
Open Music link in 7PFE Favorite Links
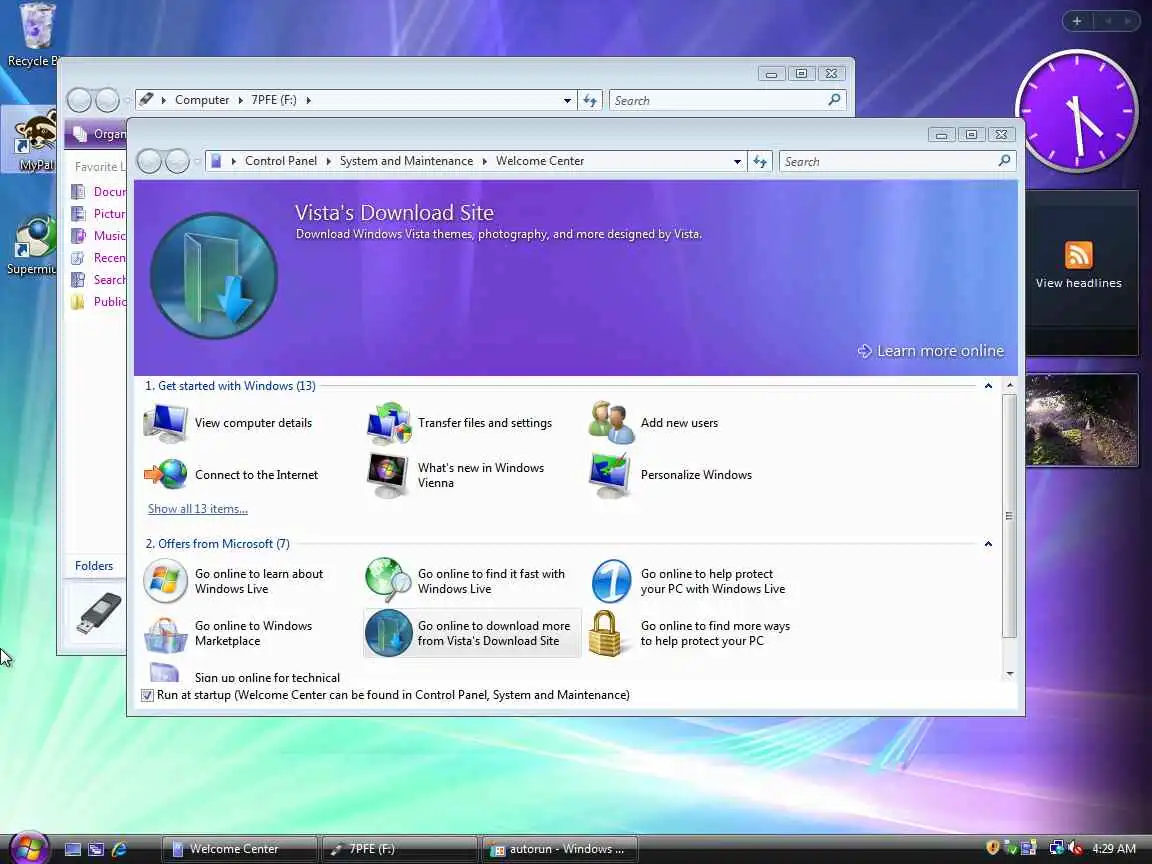point(99,236)
